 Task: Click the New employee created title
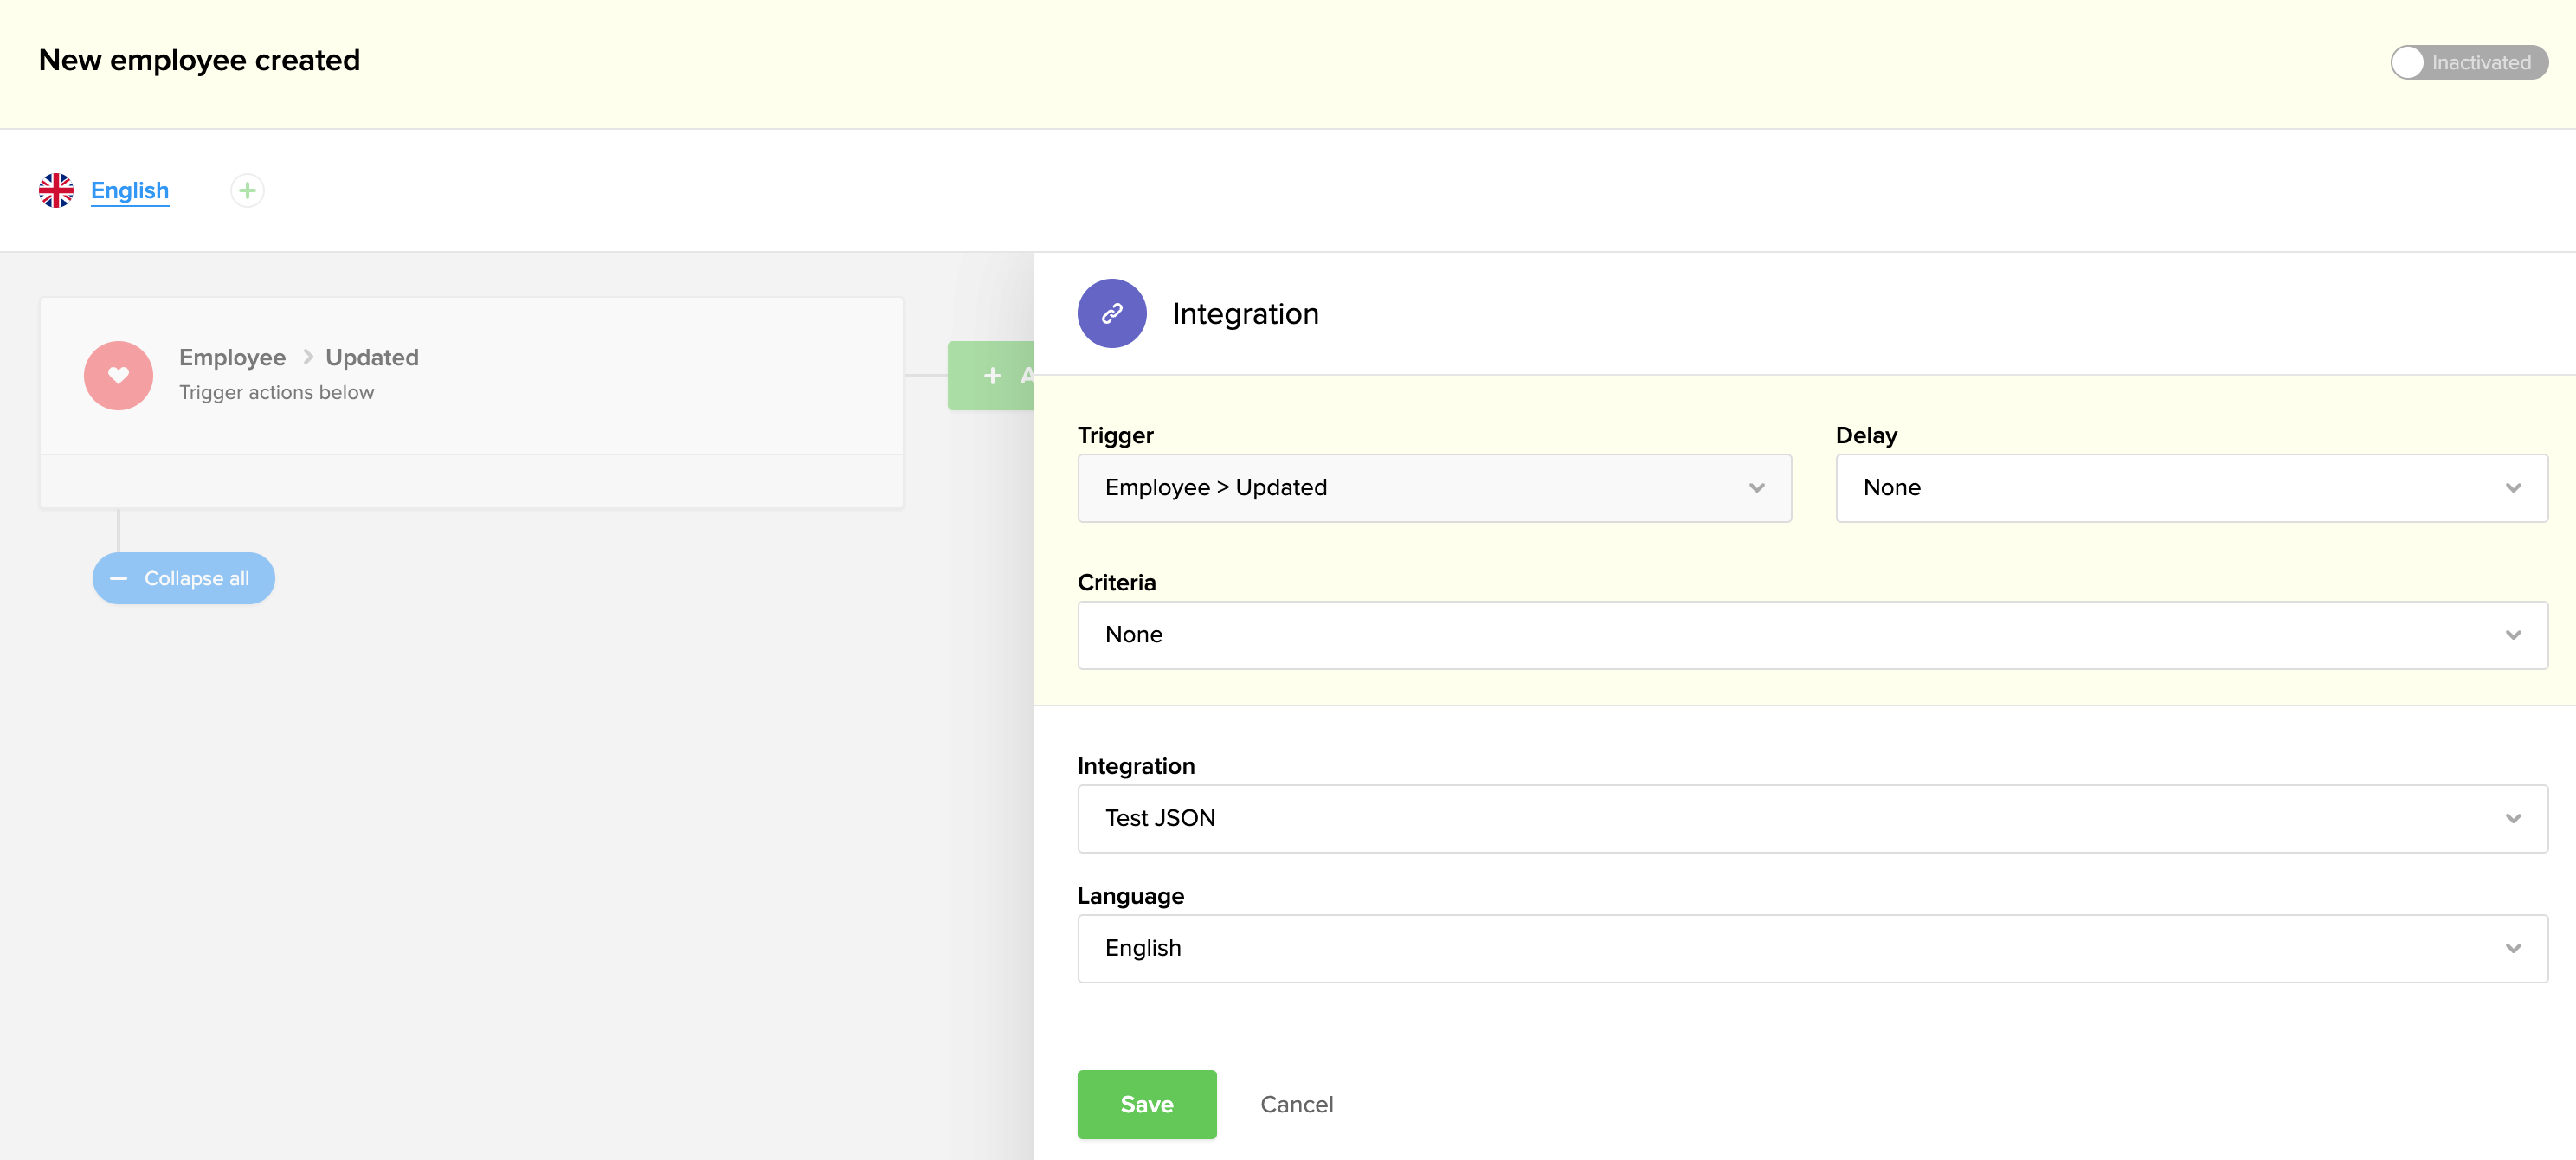click(x=199, y=60)
